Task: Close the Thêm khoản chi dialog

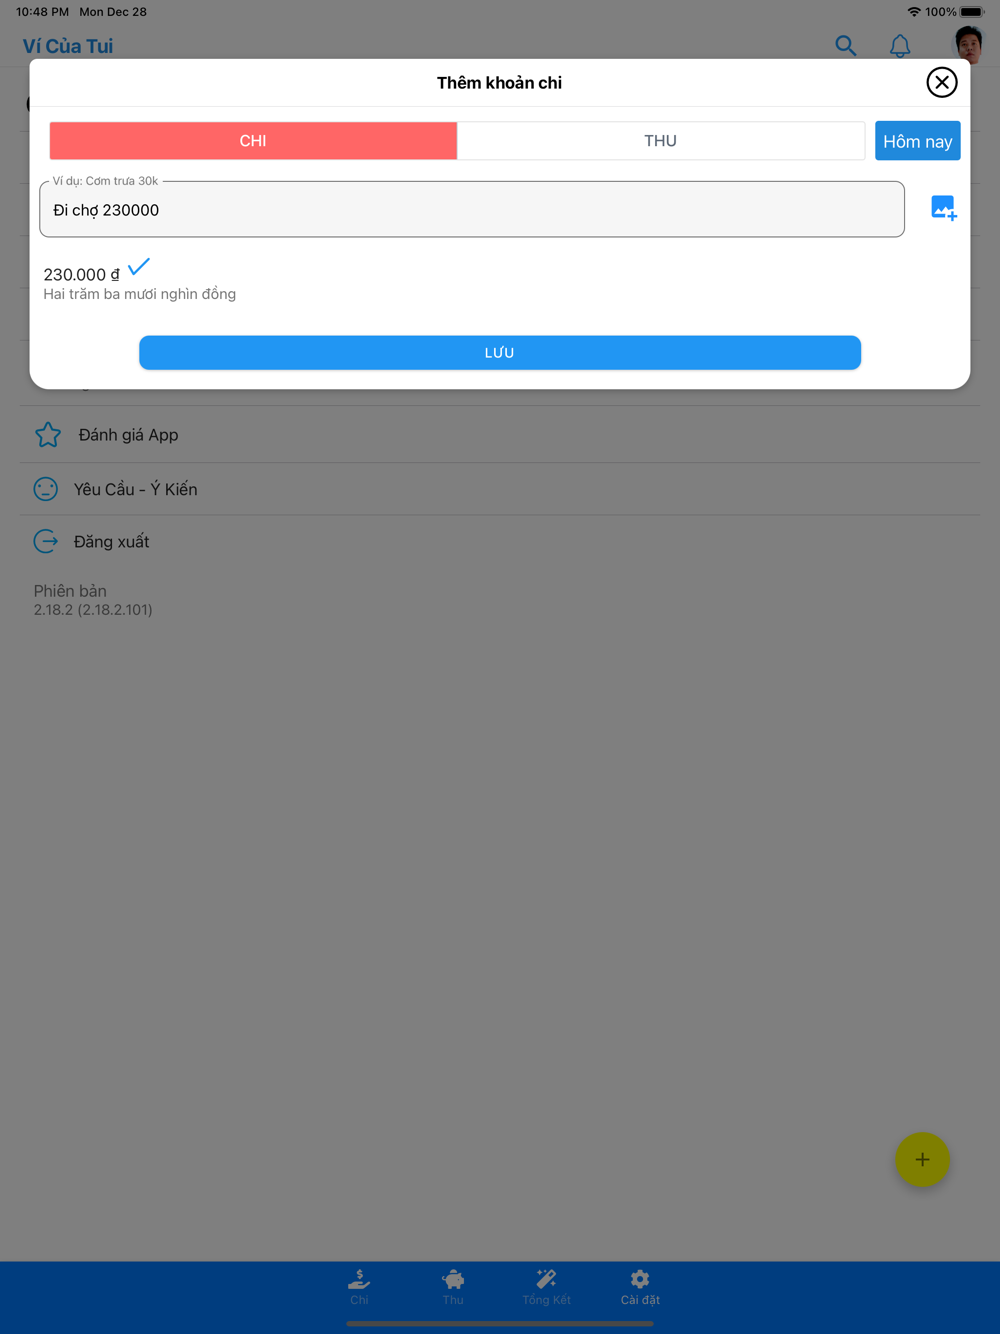Action: tap(941, 82)
